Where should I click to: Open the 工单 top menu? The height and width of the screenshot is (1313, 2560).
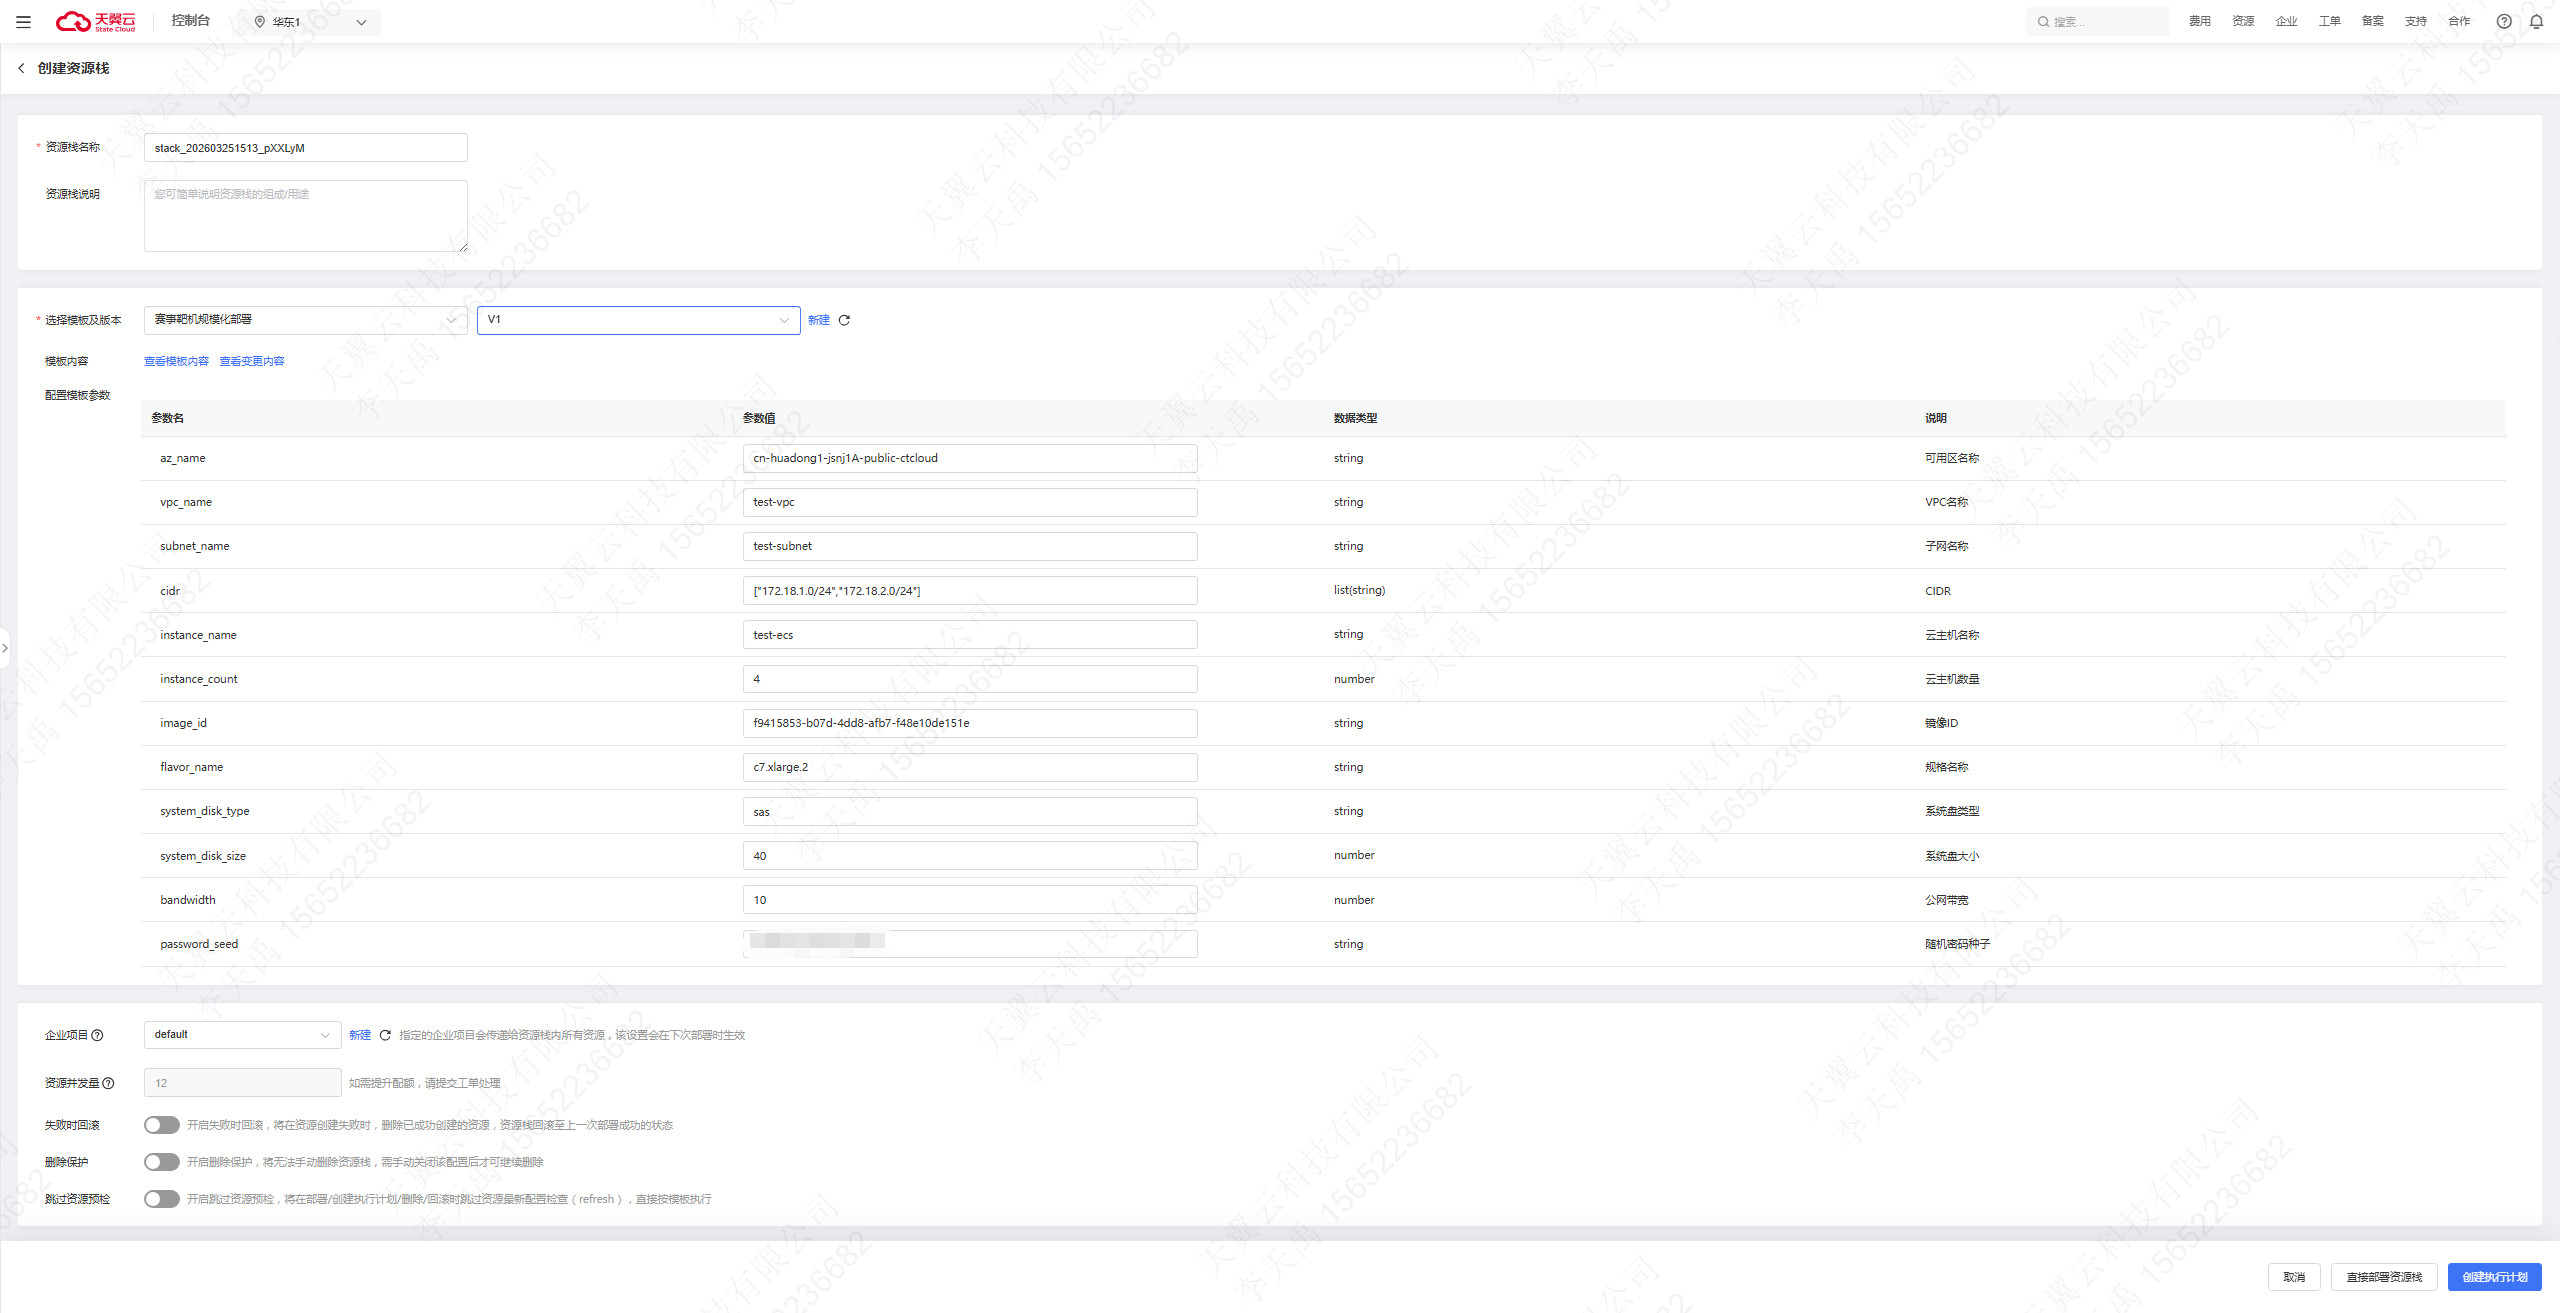click(x=2329, y=21)
